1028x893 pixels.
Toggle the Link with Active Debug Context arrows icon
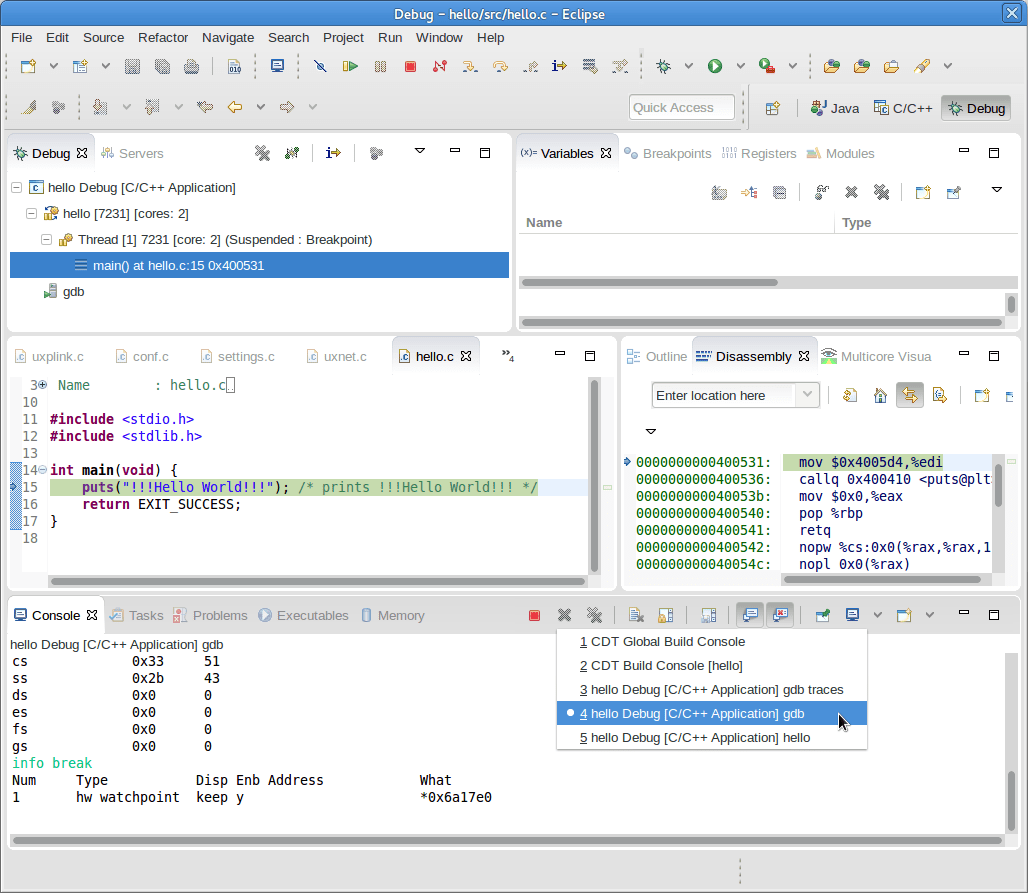(909, 395)
